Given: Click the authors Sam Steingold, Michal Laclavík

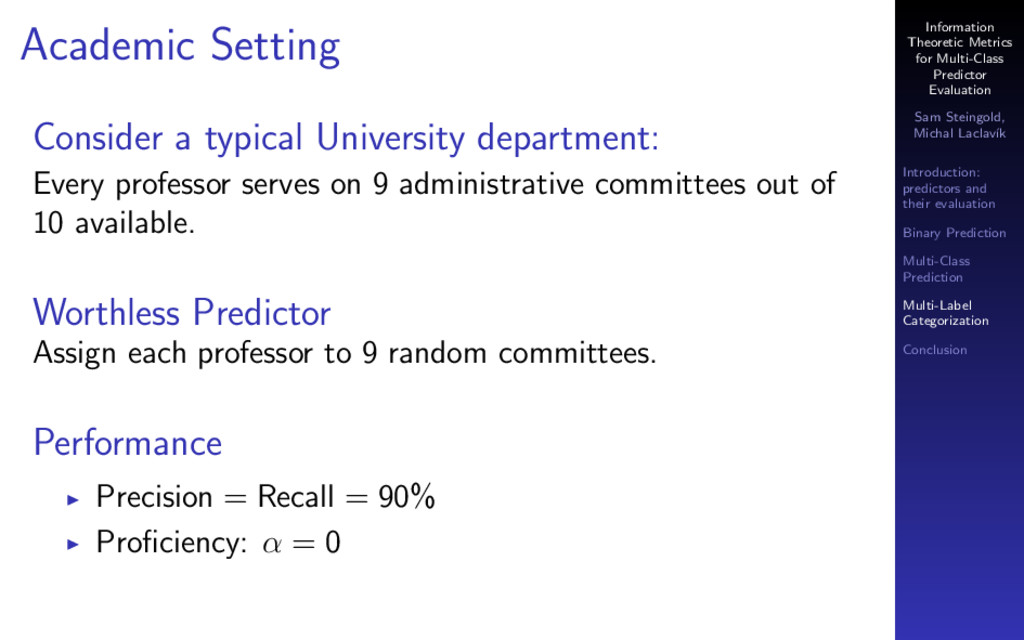Looking at the screenshot, I should click(959, 125).
